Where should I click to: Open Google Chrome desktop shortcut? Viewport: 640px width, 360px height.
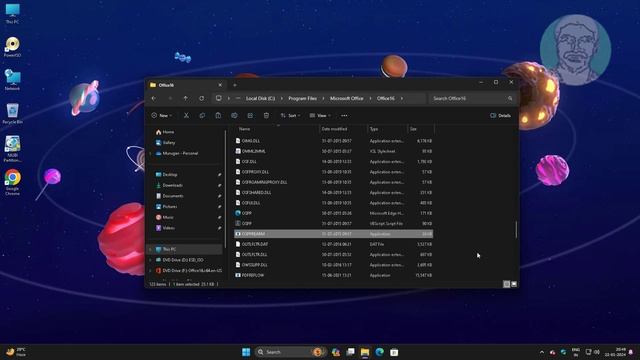coord(12,182)
